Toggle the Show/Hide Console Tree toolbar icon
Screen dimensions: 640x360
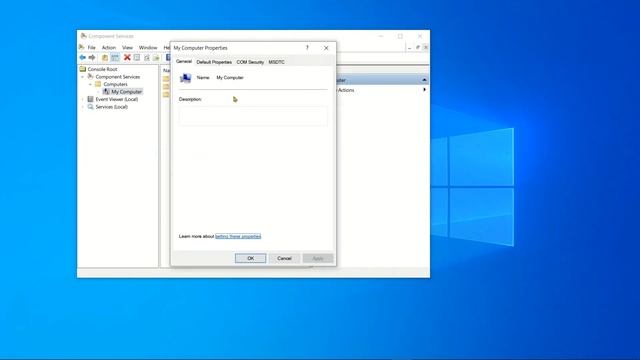115,58
